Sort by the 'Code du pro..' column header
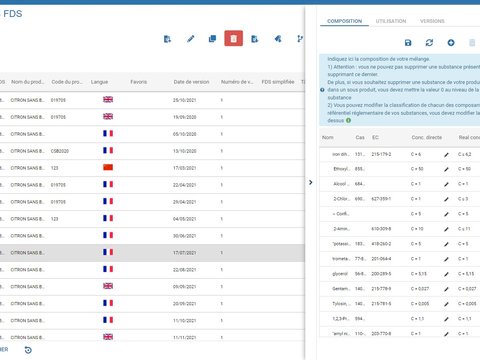Image resolution: width=480 pixels, height=360 pixels. (66, 82)
